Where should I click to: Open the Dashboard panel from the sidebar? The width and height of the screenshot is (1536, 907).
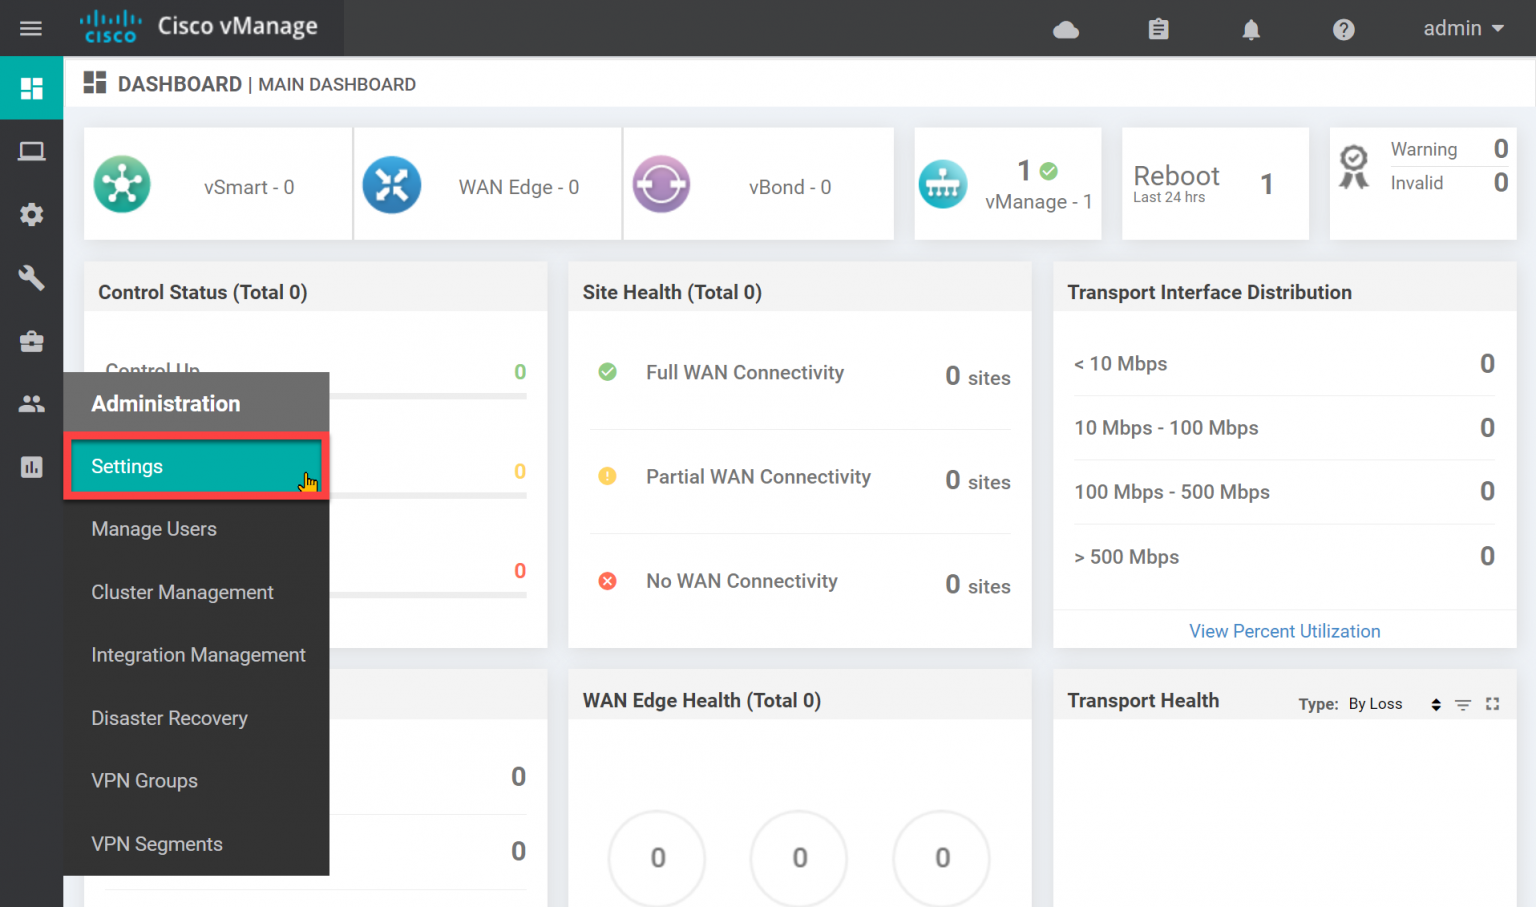pyautogui.click(x=31, y=88)
